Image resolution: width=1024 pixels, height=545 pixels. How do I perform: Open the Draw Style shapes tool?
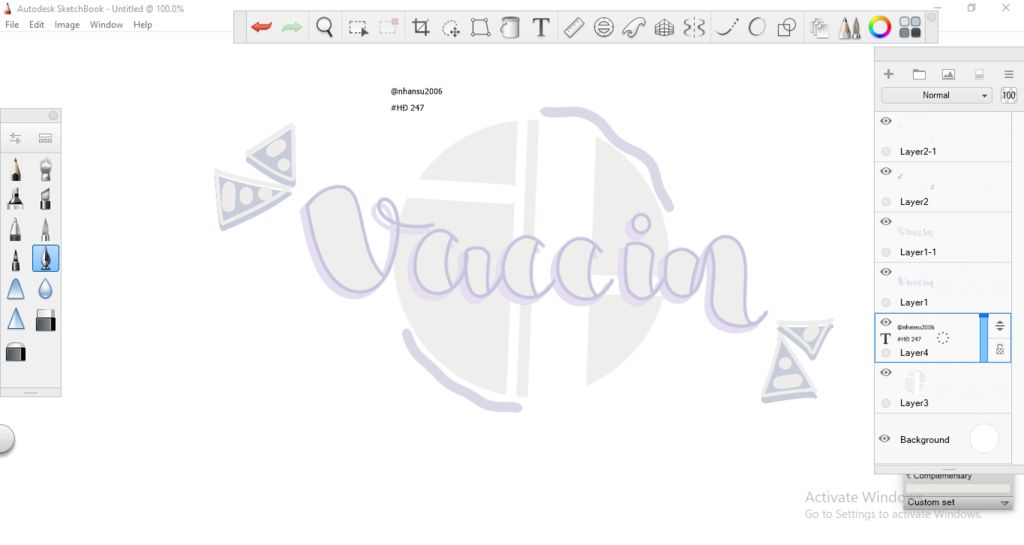pyautogui.click(x=786, y=27)
